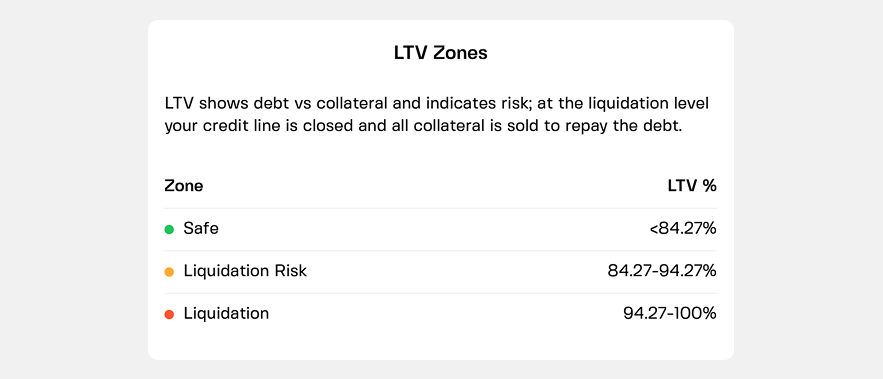Screen dimensions: 883x379
Task: Click the second line about collateral sold
Action: pyautogui.click(x=423, y=126)
